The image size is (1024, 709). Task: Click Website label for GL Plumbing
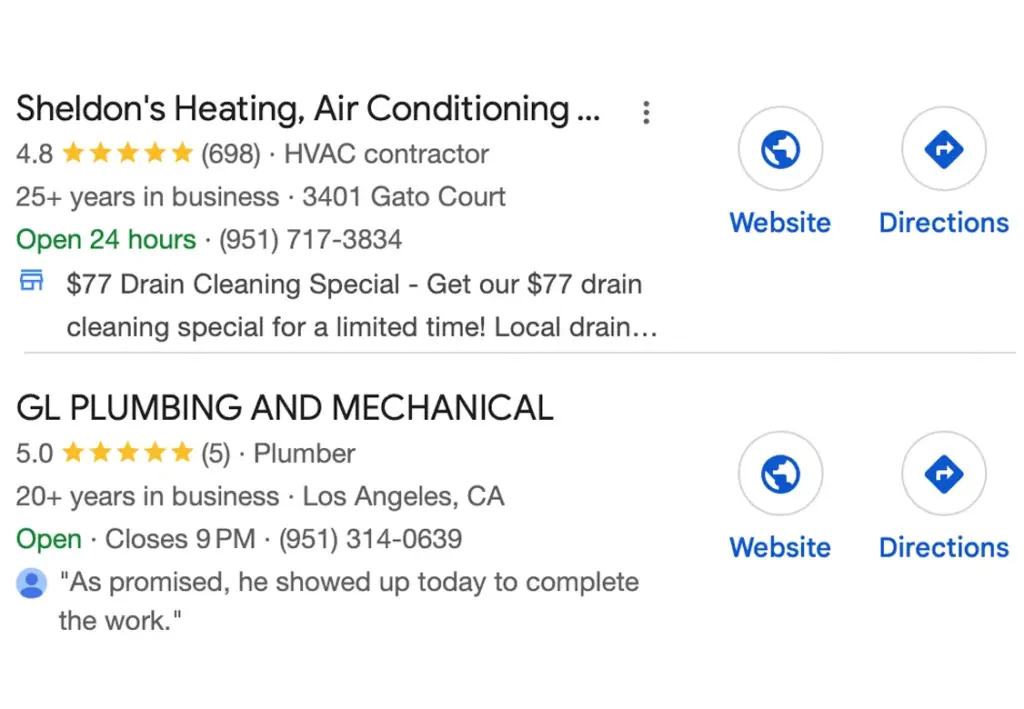[780, 547]
